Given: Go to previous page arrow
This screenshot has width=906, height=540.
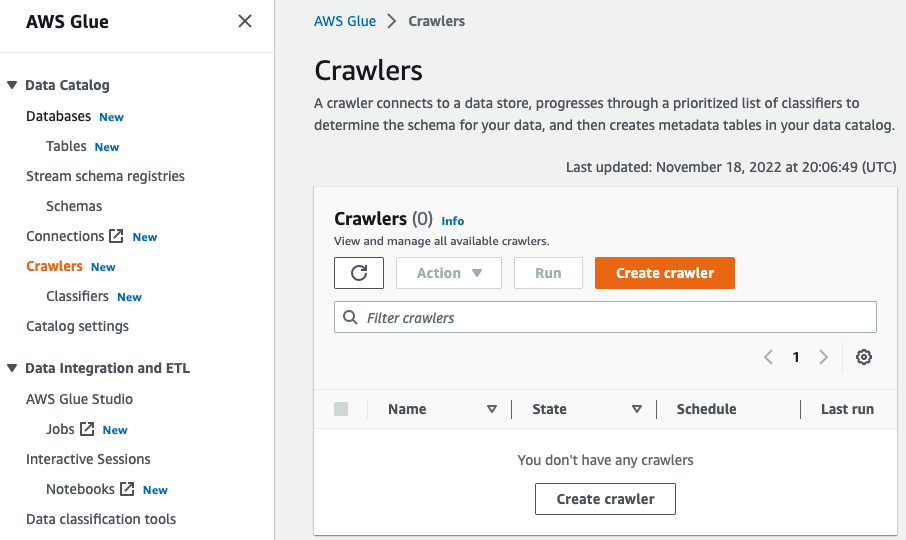Looking at the screenshot, I should click(768, 357).
